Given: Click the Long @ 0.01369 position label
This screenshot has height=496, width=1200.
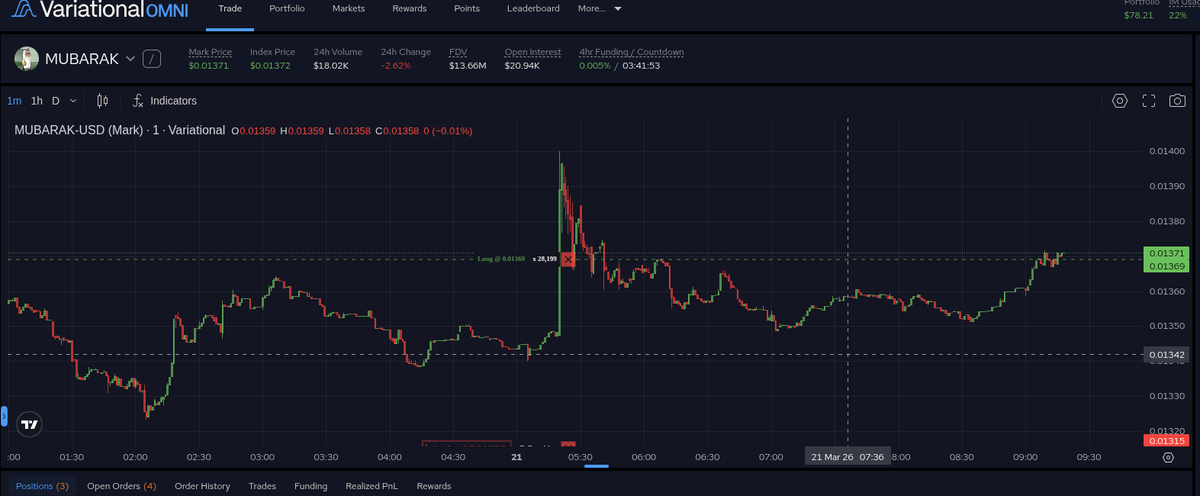Looking at the screenshot, I should pyautogui.click(x=502, y=259).
